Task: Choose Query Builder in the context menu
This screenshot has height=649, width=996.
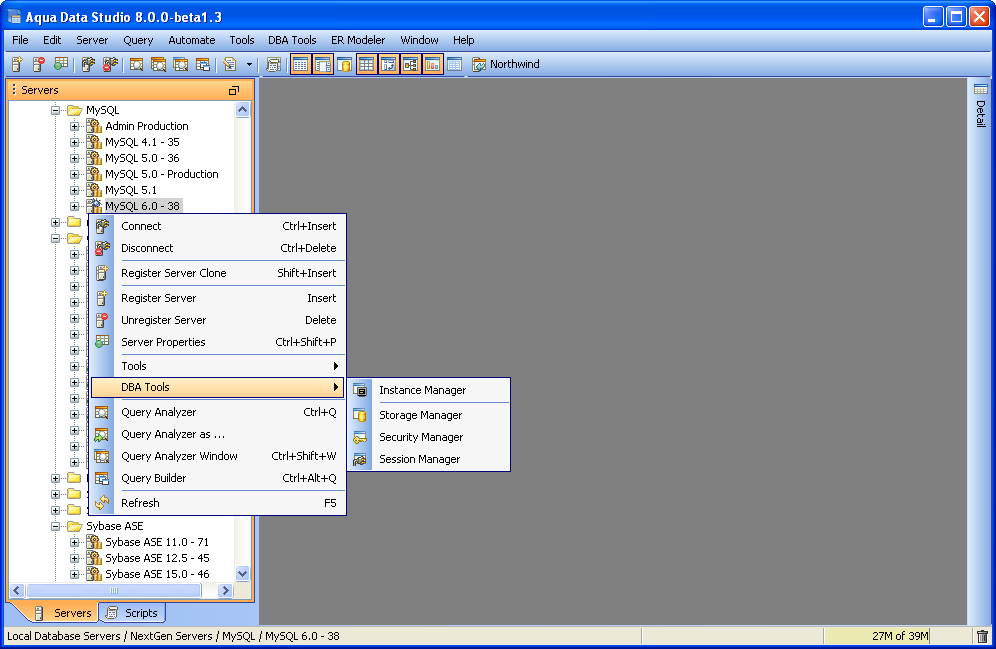Action: [218, 478]
